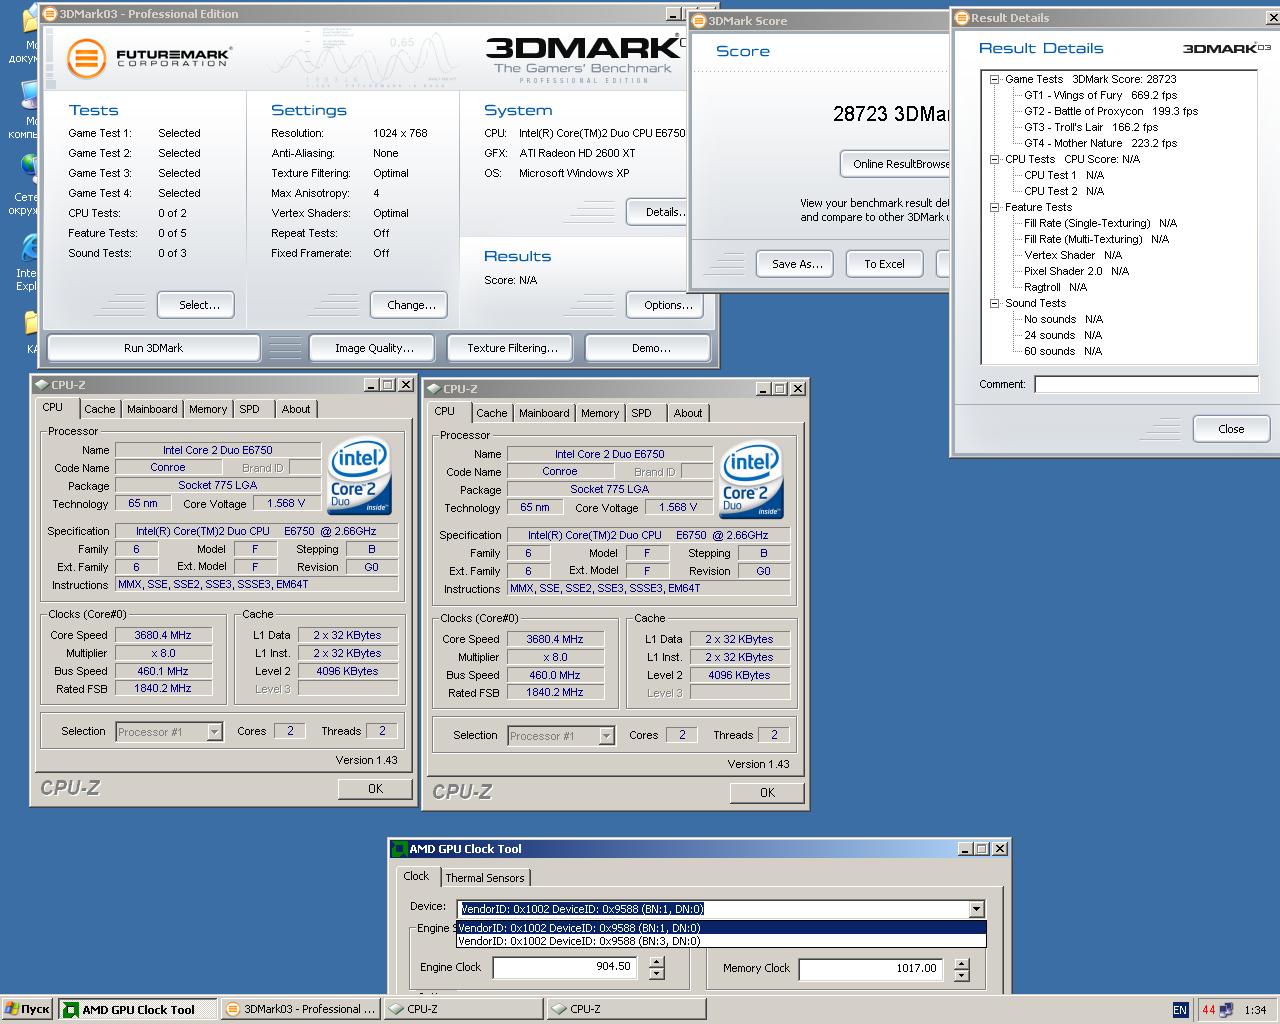Click the To Excel button

884,264
